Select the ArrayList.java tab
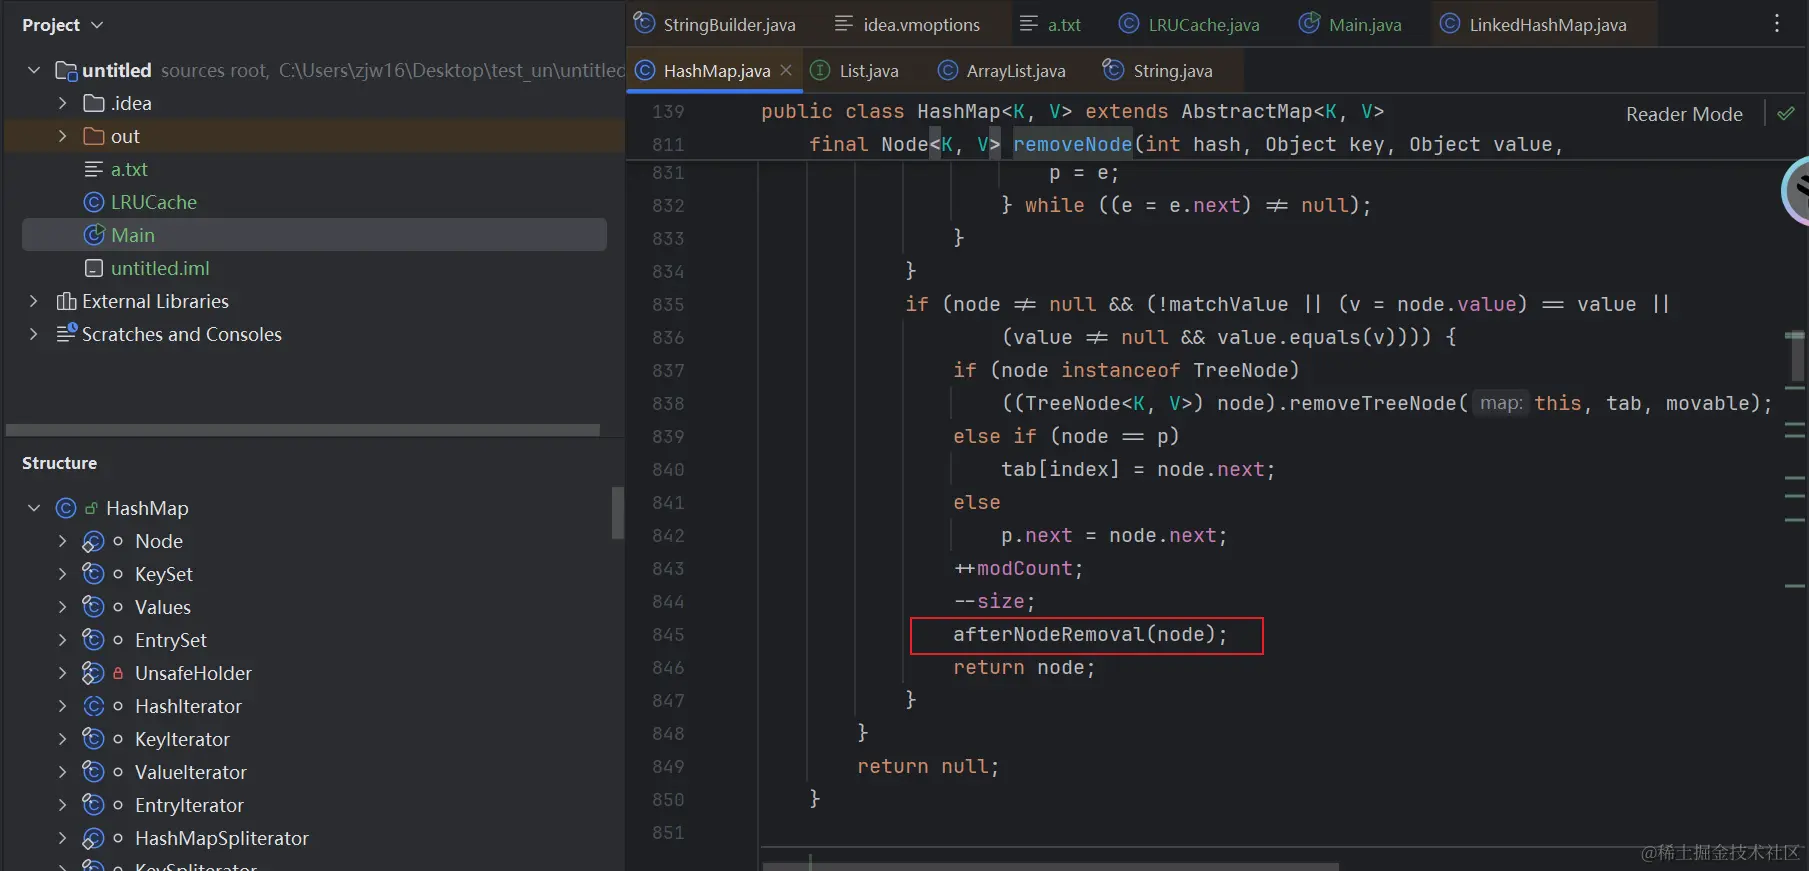Screen dimensions: 1809x871 click(1001, 70)
